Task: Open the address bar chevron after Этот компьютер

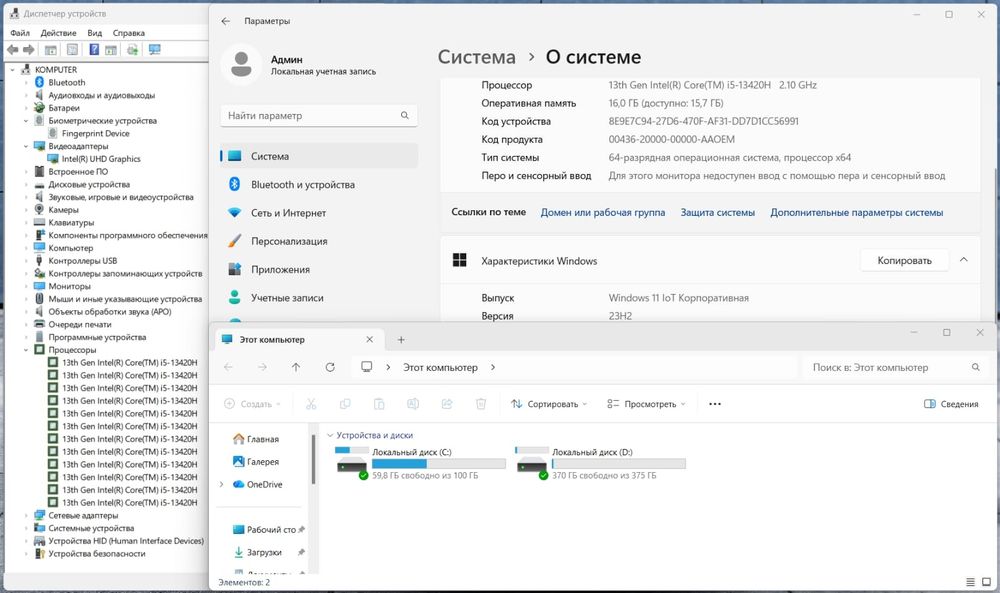Action: tap(493, 367)
